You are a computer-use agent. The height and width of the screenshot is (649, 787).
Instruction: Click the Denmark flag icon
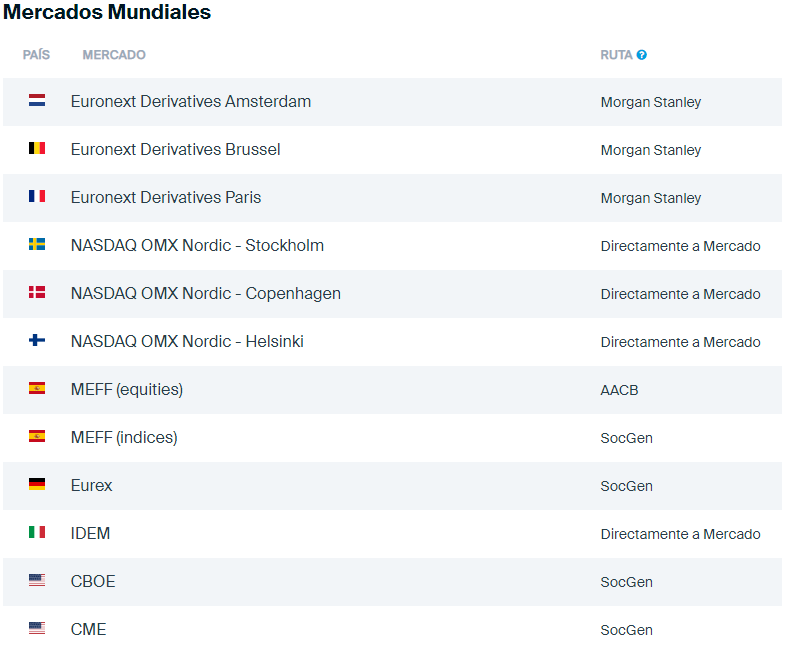click(x=37, y=293)
